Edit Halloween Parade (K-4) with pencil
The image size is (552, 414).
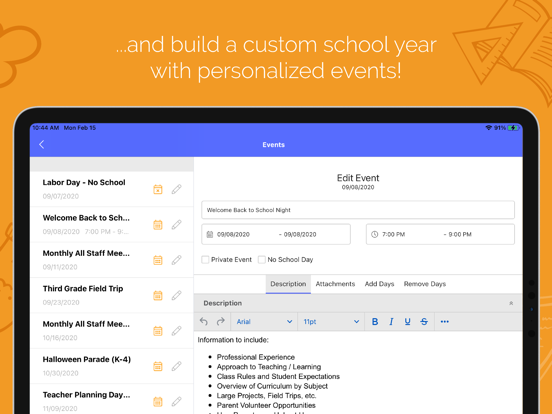(x=176, y=366)
